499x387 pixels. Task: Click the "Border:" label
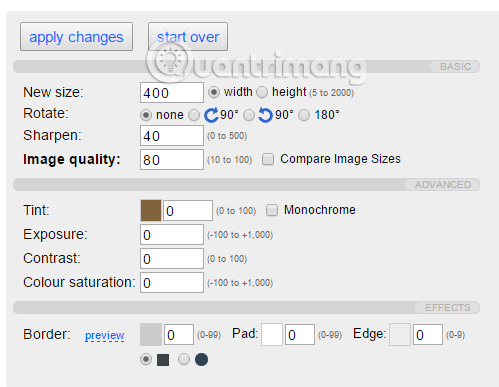(x=47, y=334)
